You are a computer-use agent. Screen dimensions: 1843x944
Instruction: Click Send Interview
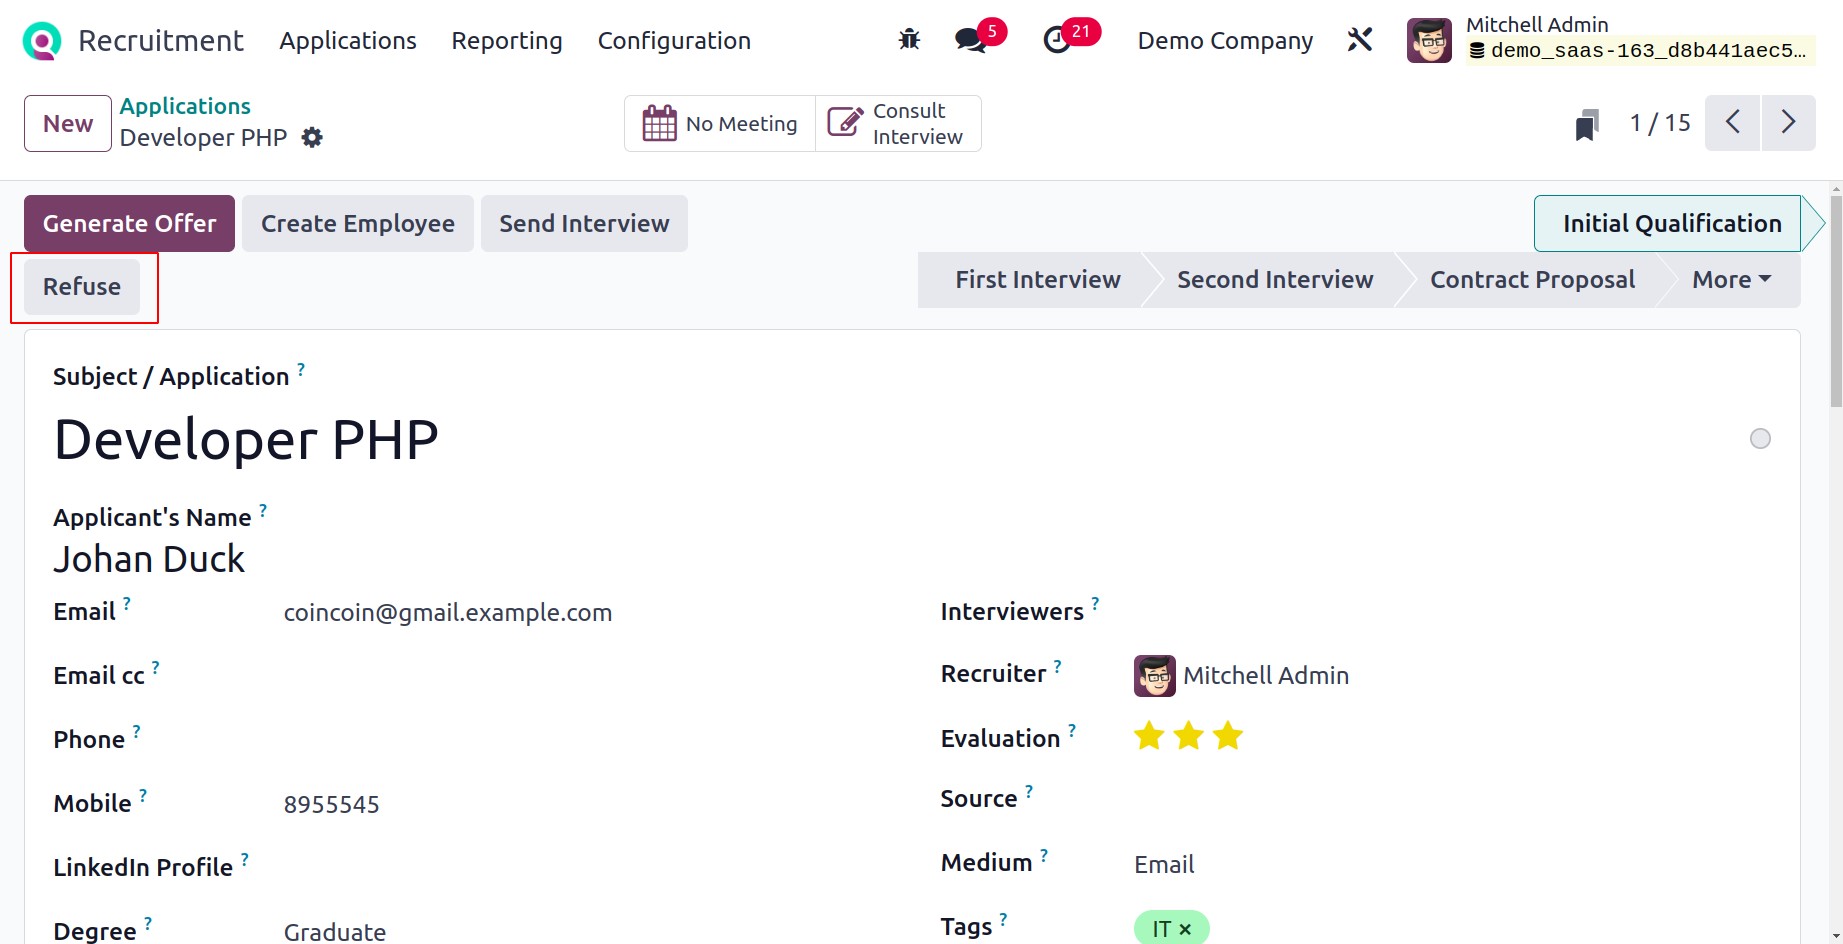point(584,223)
